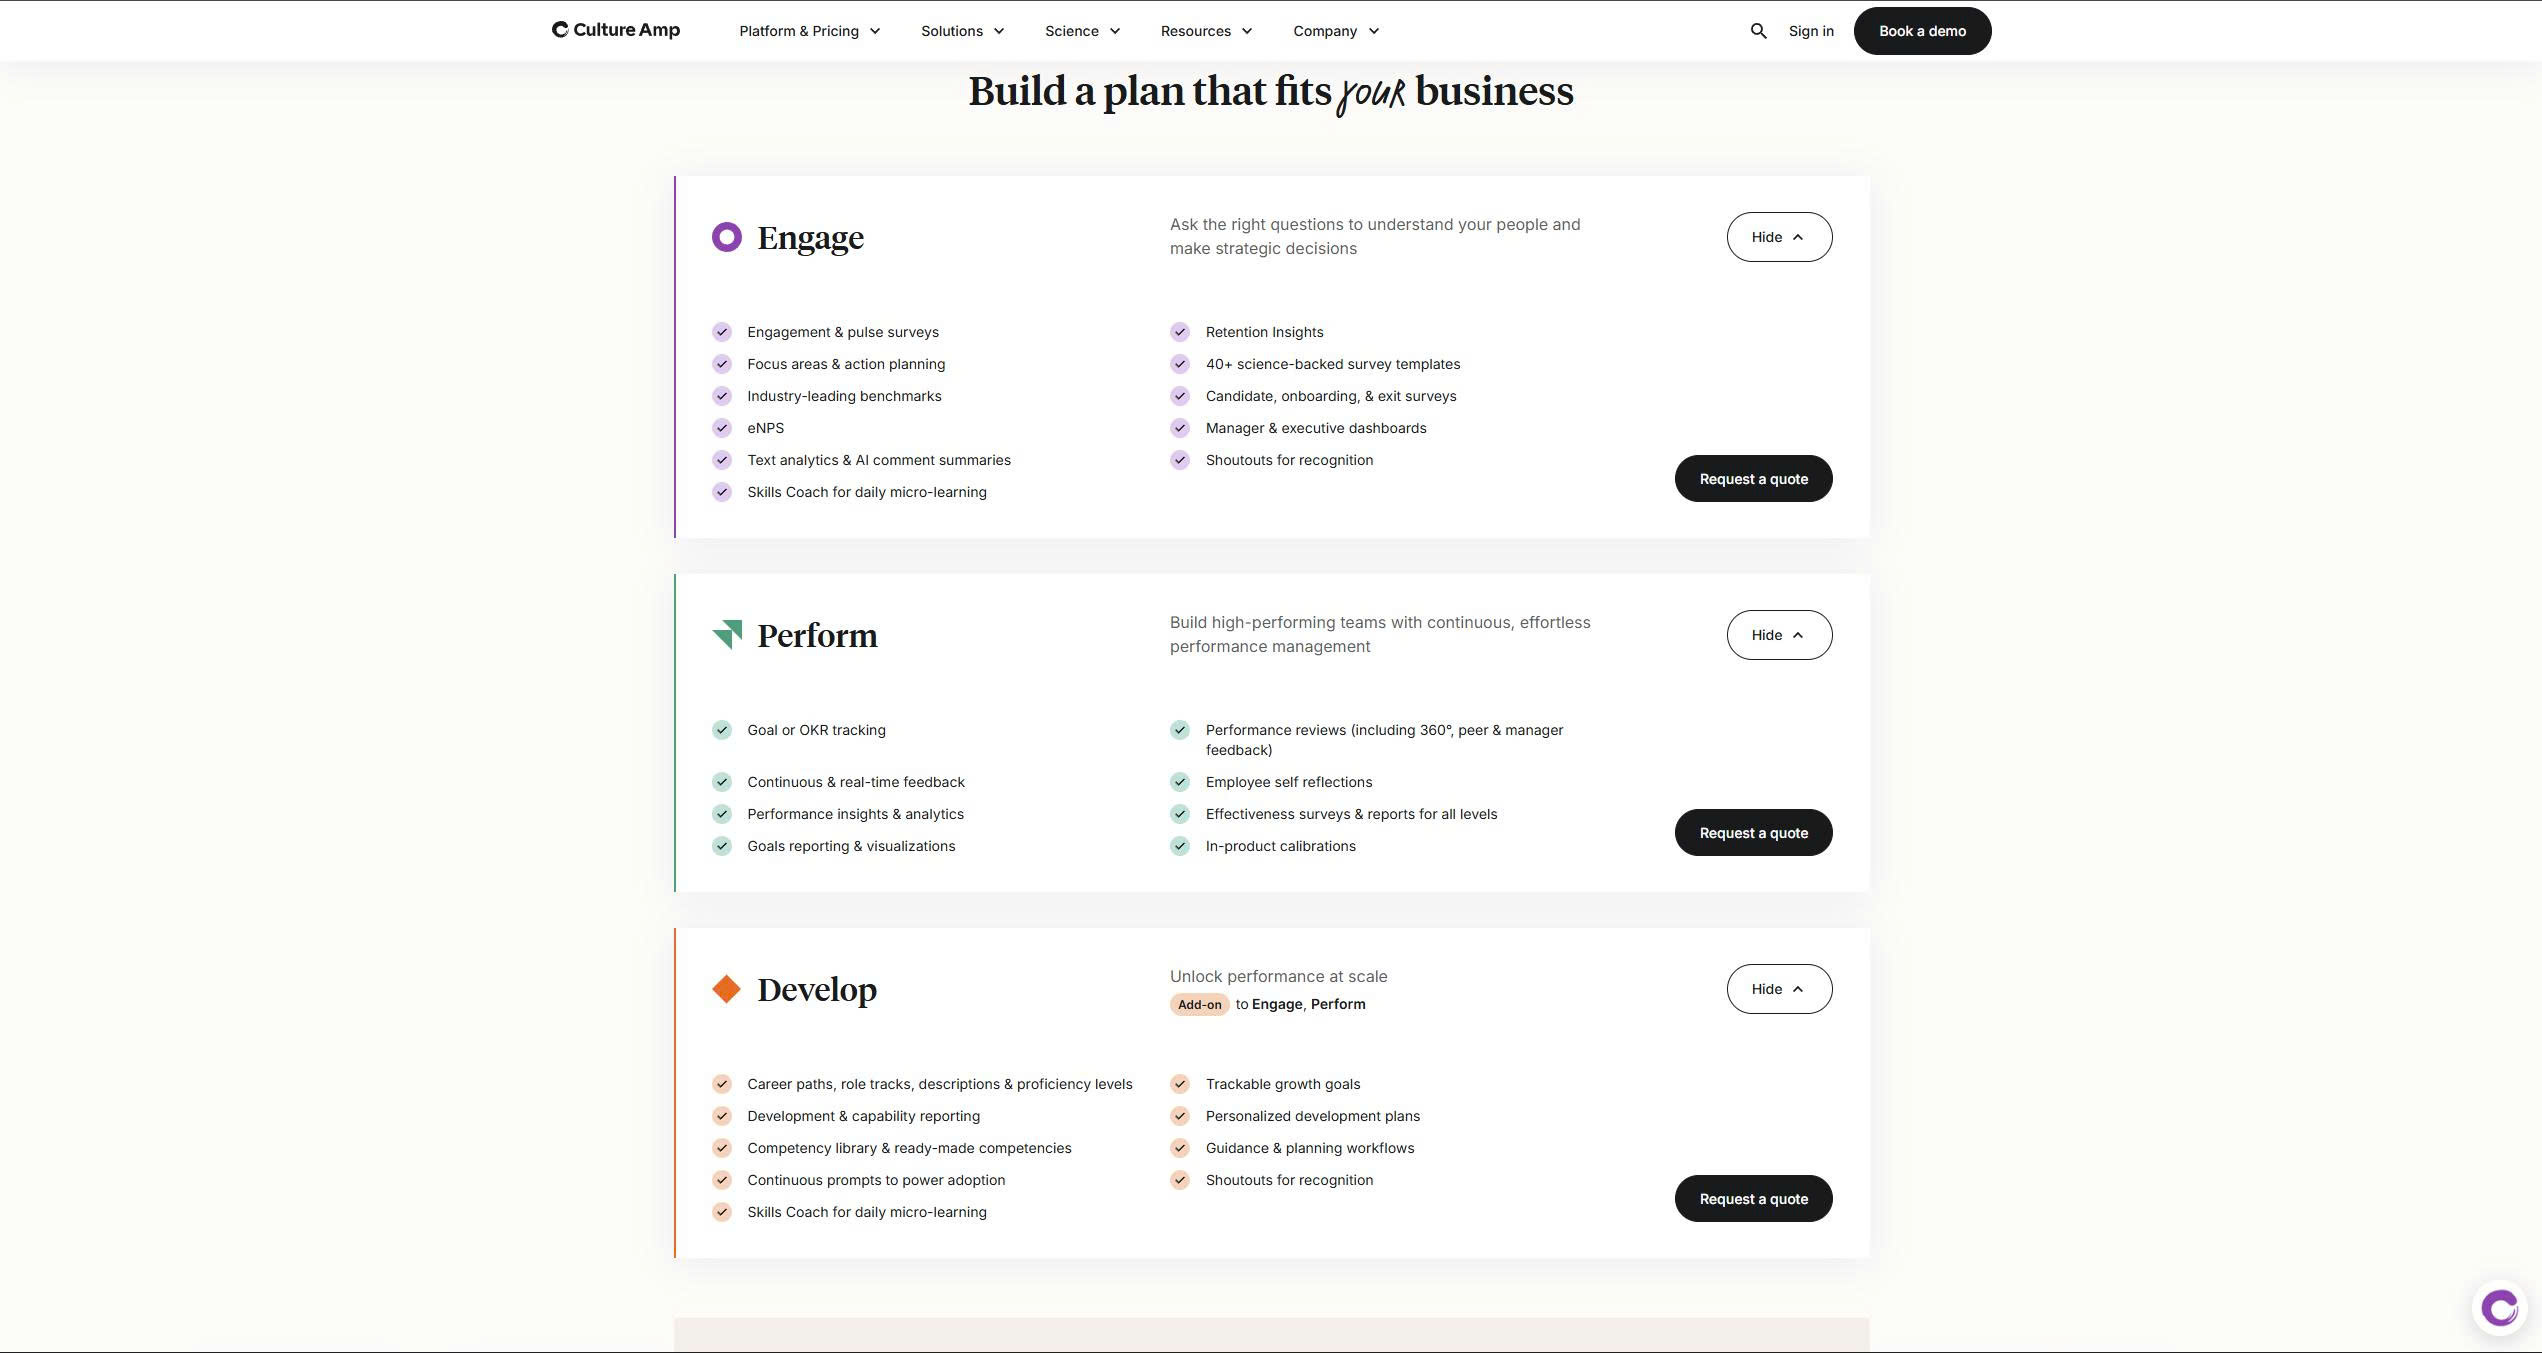This screenshot has width=2542, height=1353.
Task: Click Book a demo
Action: coord(1921,30)
